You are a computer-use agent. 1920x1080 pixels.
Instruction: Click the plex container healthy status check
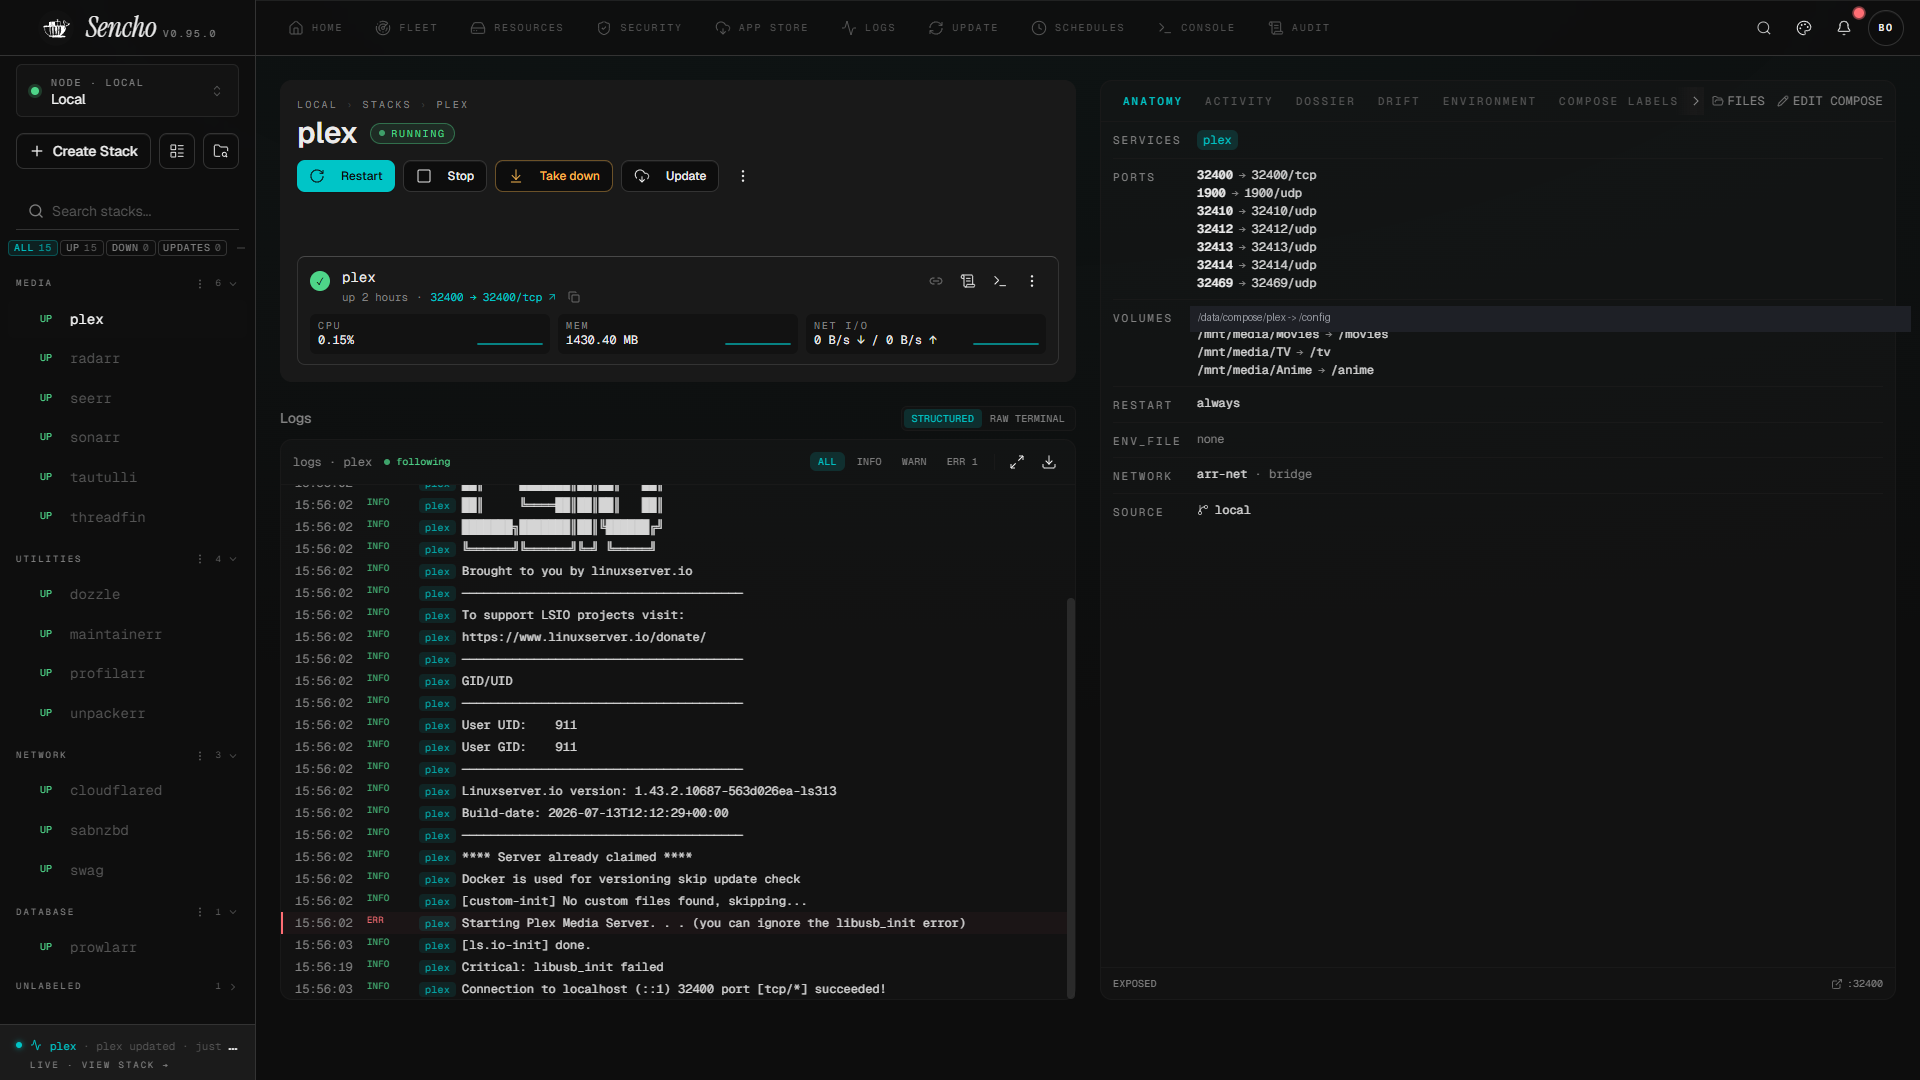pos(320,282)
